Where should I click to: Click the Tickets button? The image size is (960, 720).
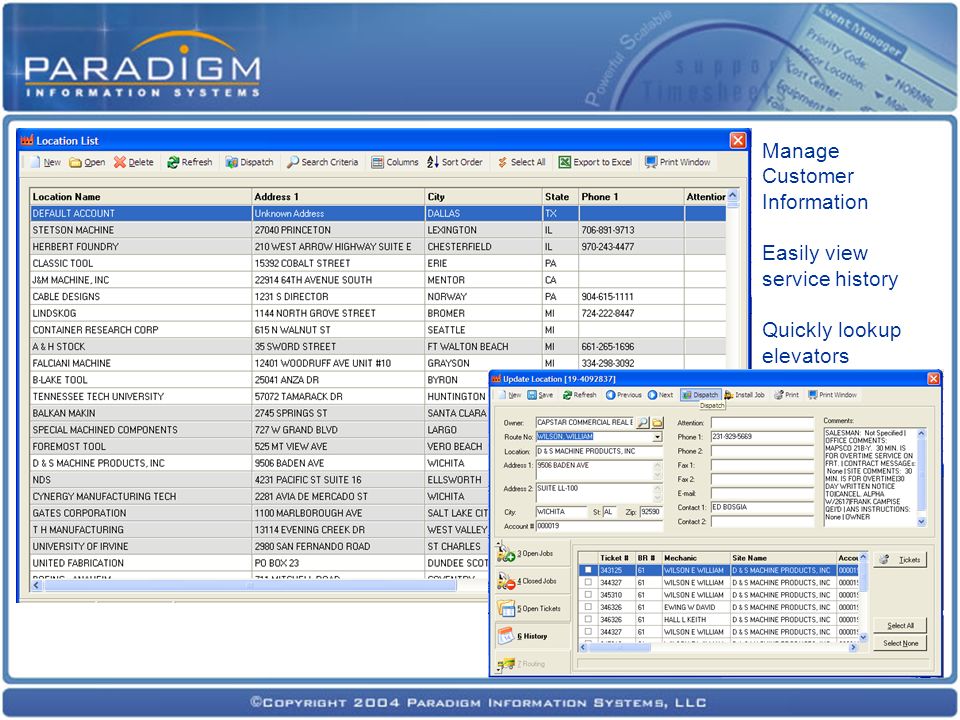coord(900,560)
